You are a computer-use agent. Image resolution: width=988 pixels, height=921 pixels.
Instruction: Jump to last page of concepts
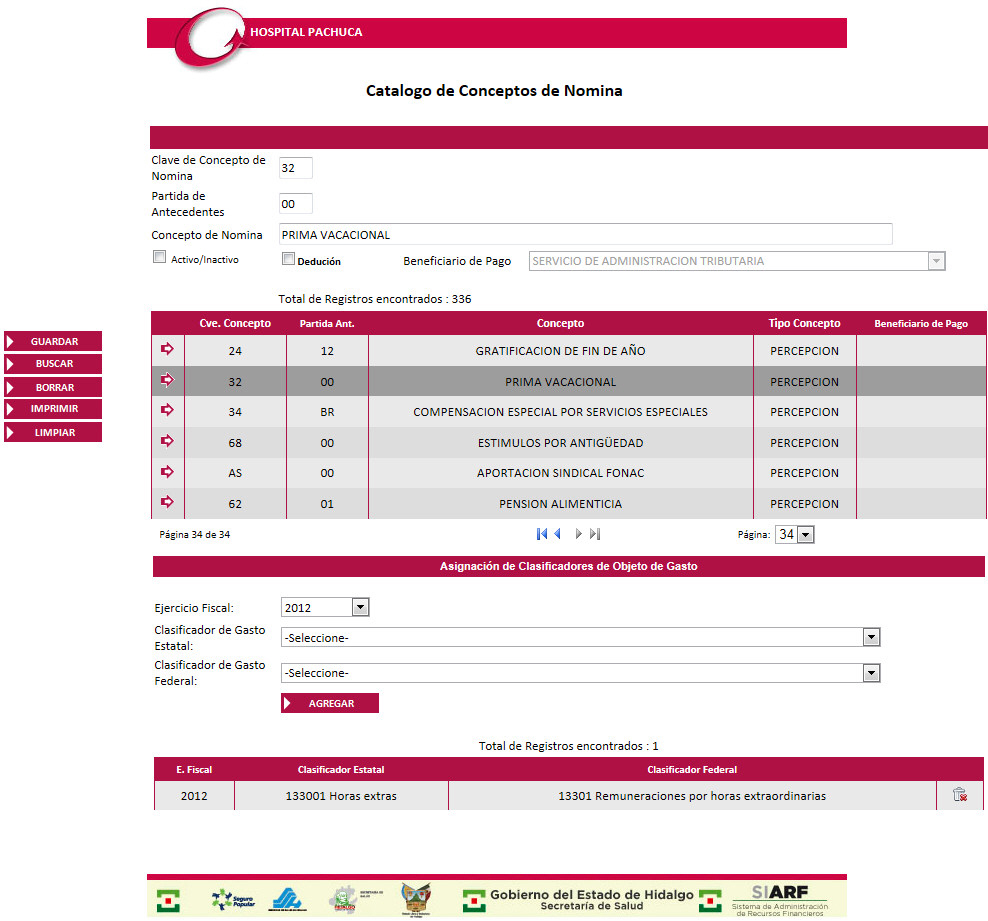pyautogui.click(x=595, y=534)
